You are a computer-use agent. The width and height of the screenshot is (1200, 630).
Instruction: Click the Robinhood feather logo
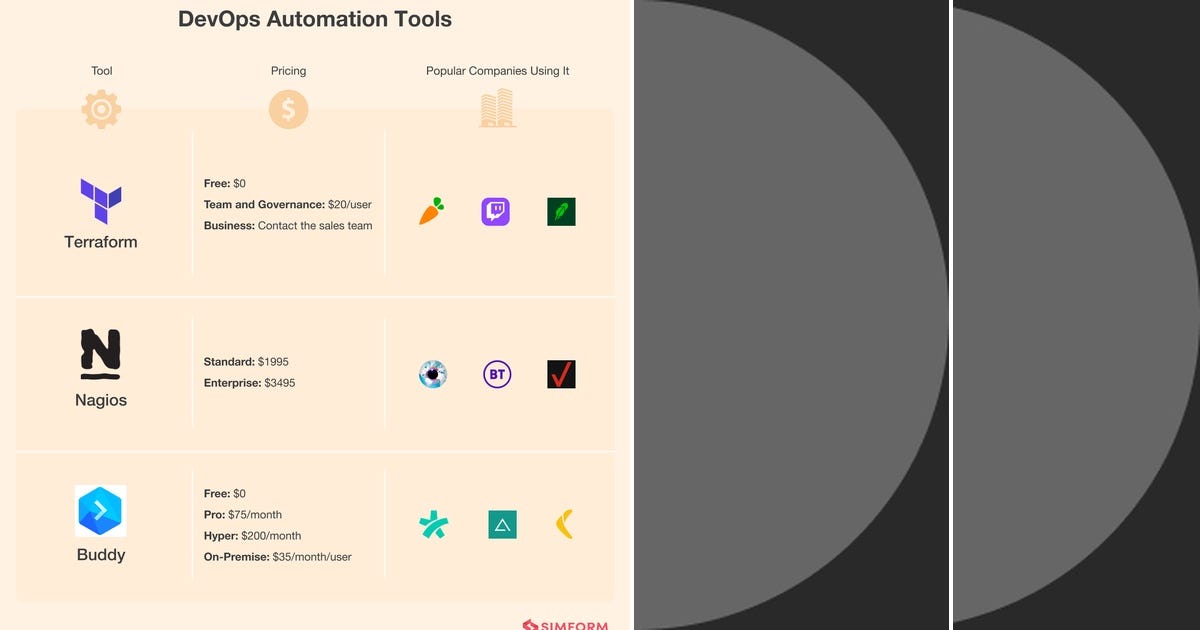(561, 211)
